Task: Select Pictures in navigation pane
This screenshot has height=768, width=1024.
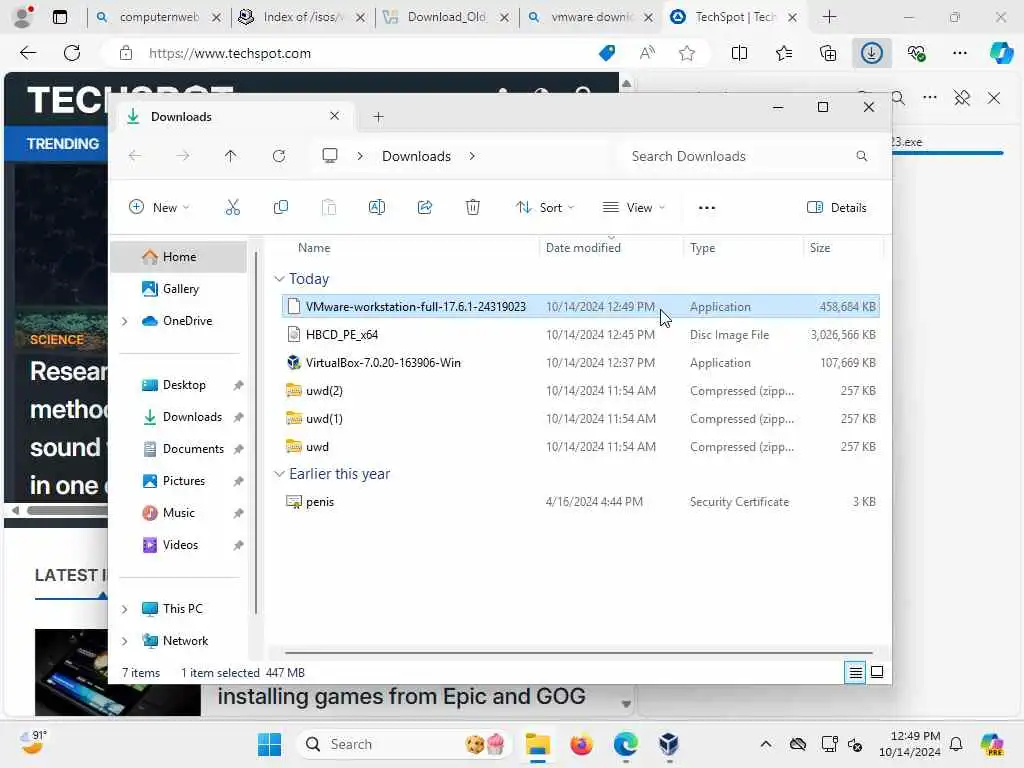Action: 184,481
